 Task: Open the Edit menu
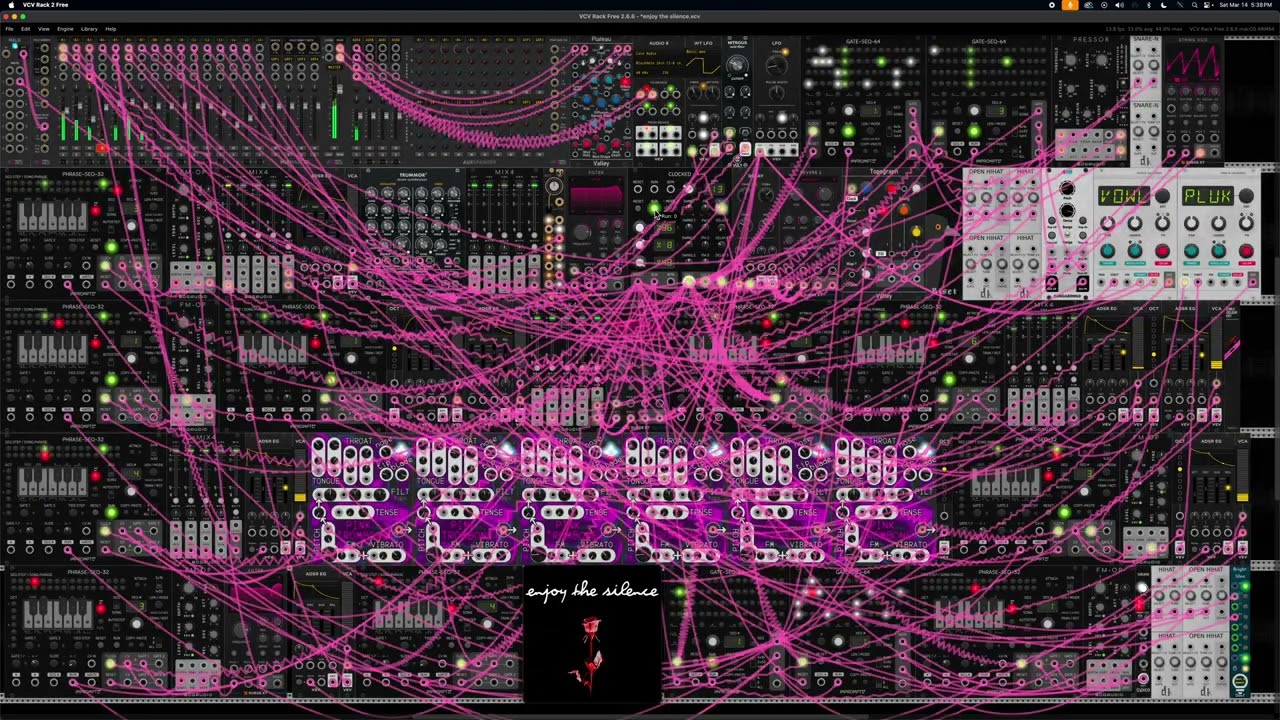click(26, 29)
